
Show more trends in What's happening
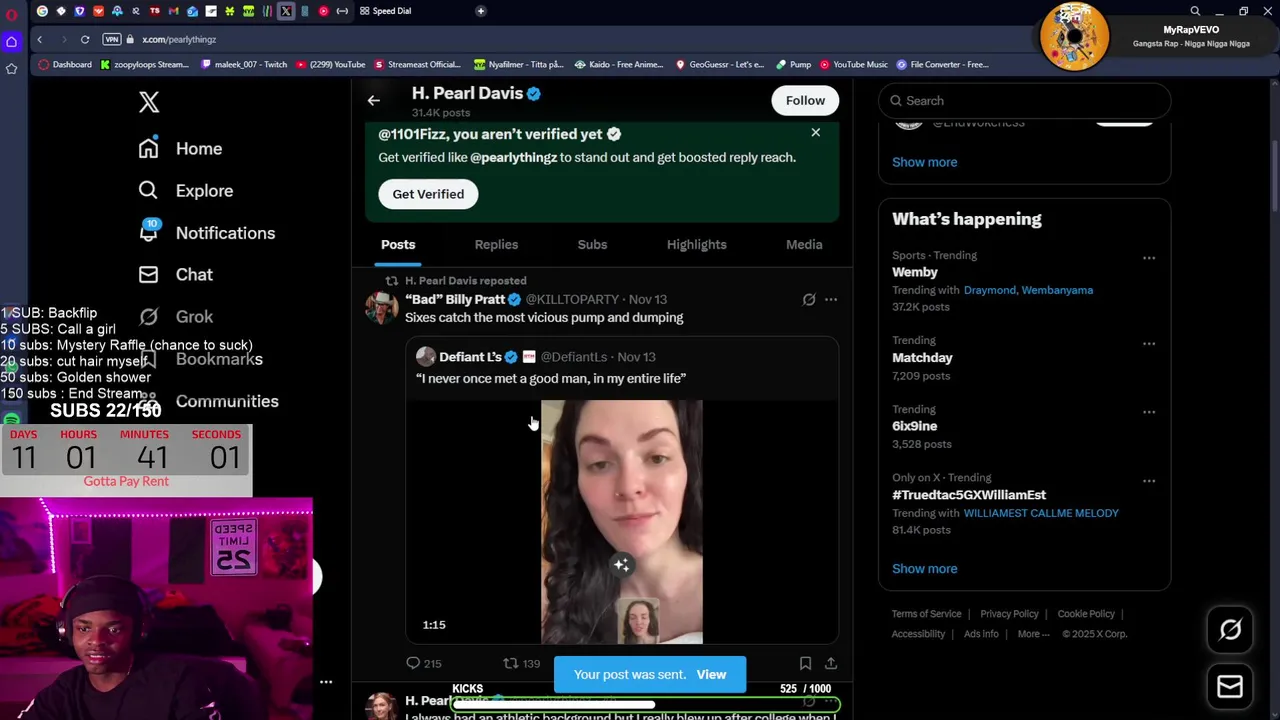(x=925, y=569)
